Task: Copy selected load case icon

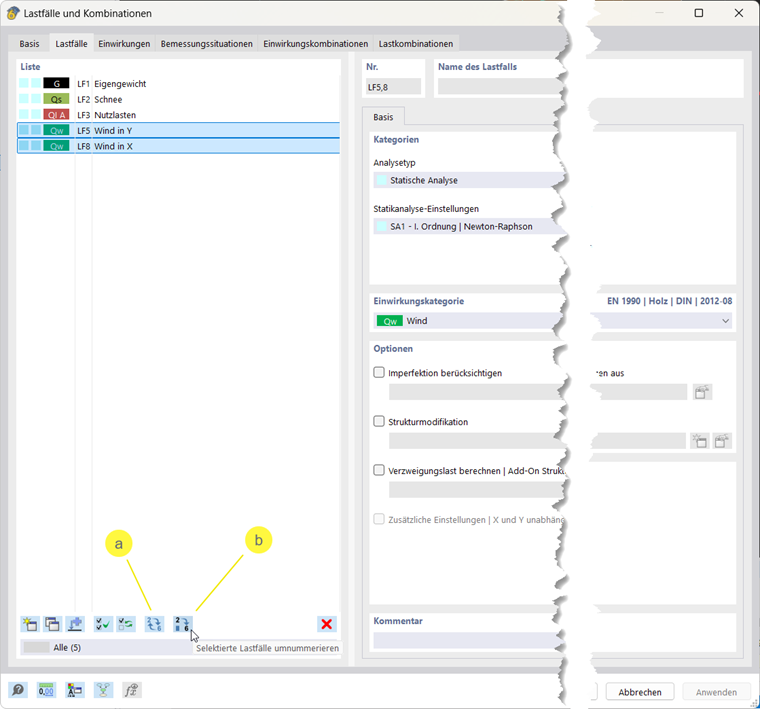Action: click(52, 624)
